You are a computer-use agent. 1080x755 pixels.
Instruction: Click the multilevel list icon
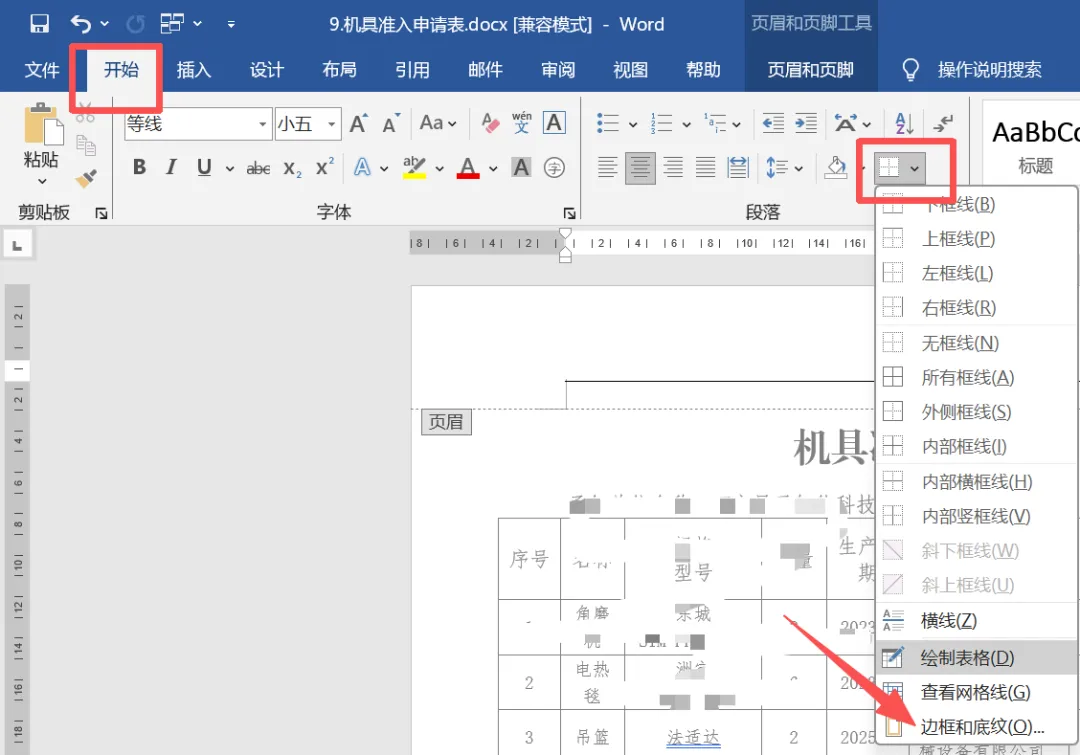714,124
